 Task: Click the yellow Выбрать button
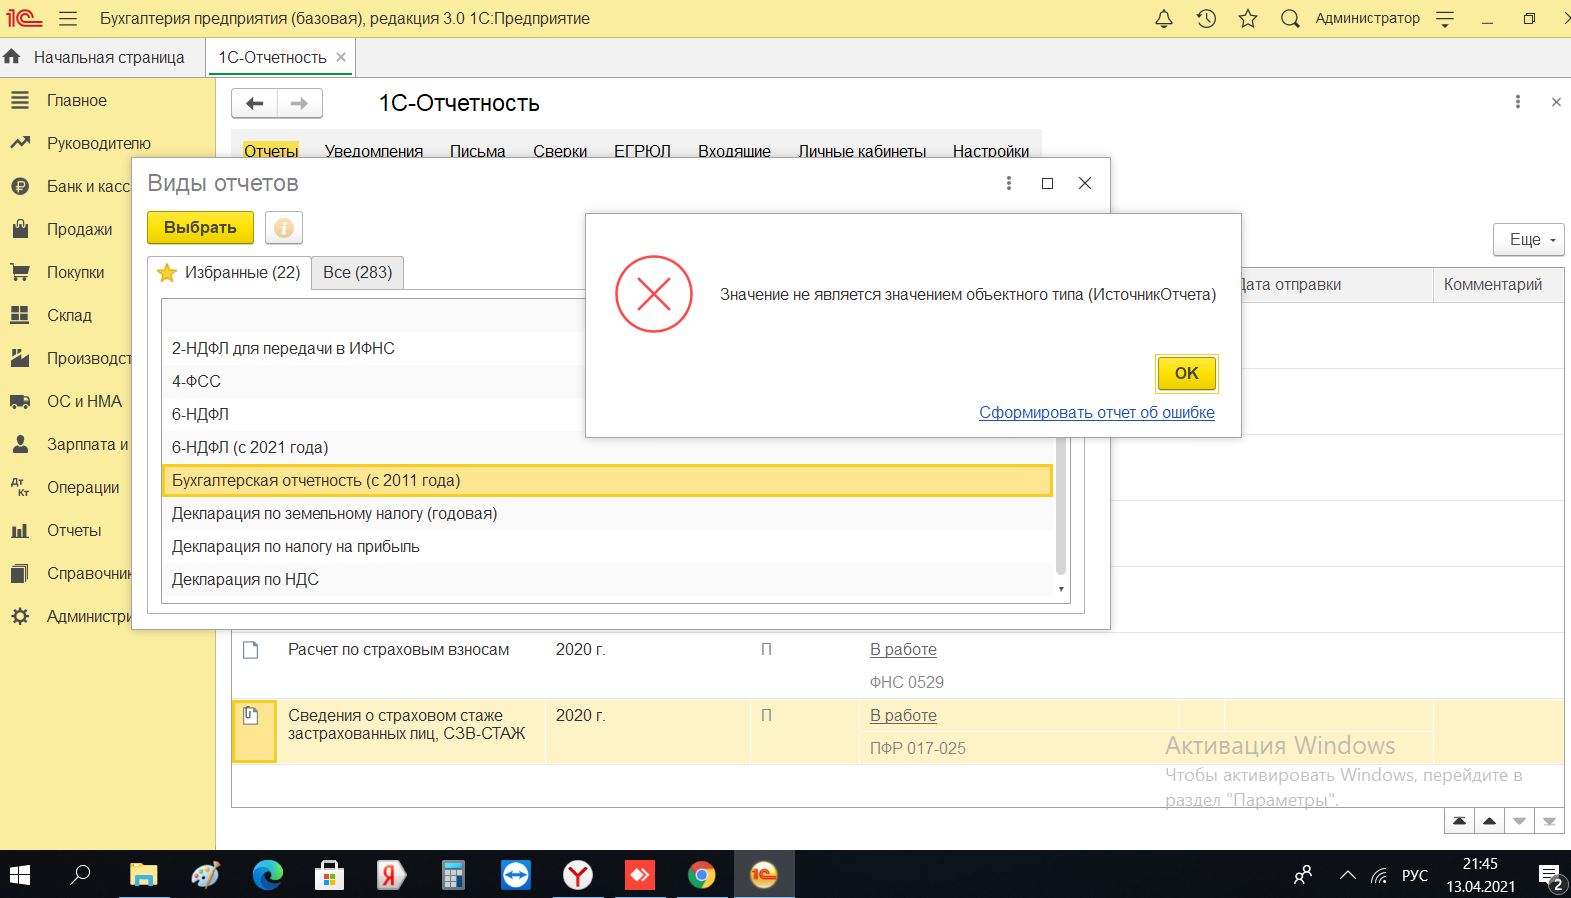(200, 228)
